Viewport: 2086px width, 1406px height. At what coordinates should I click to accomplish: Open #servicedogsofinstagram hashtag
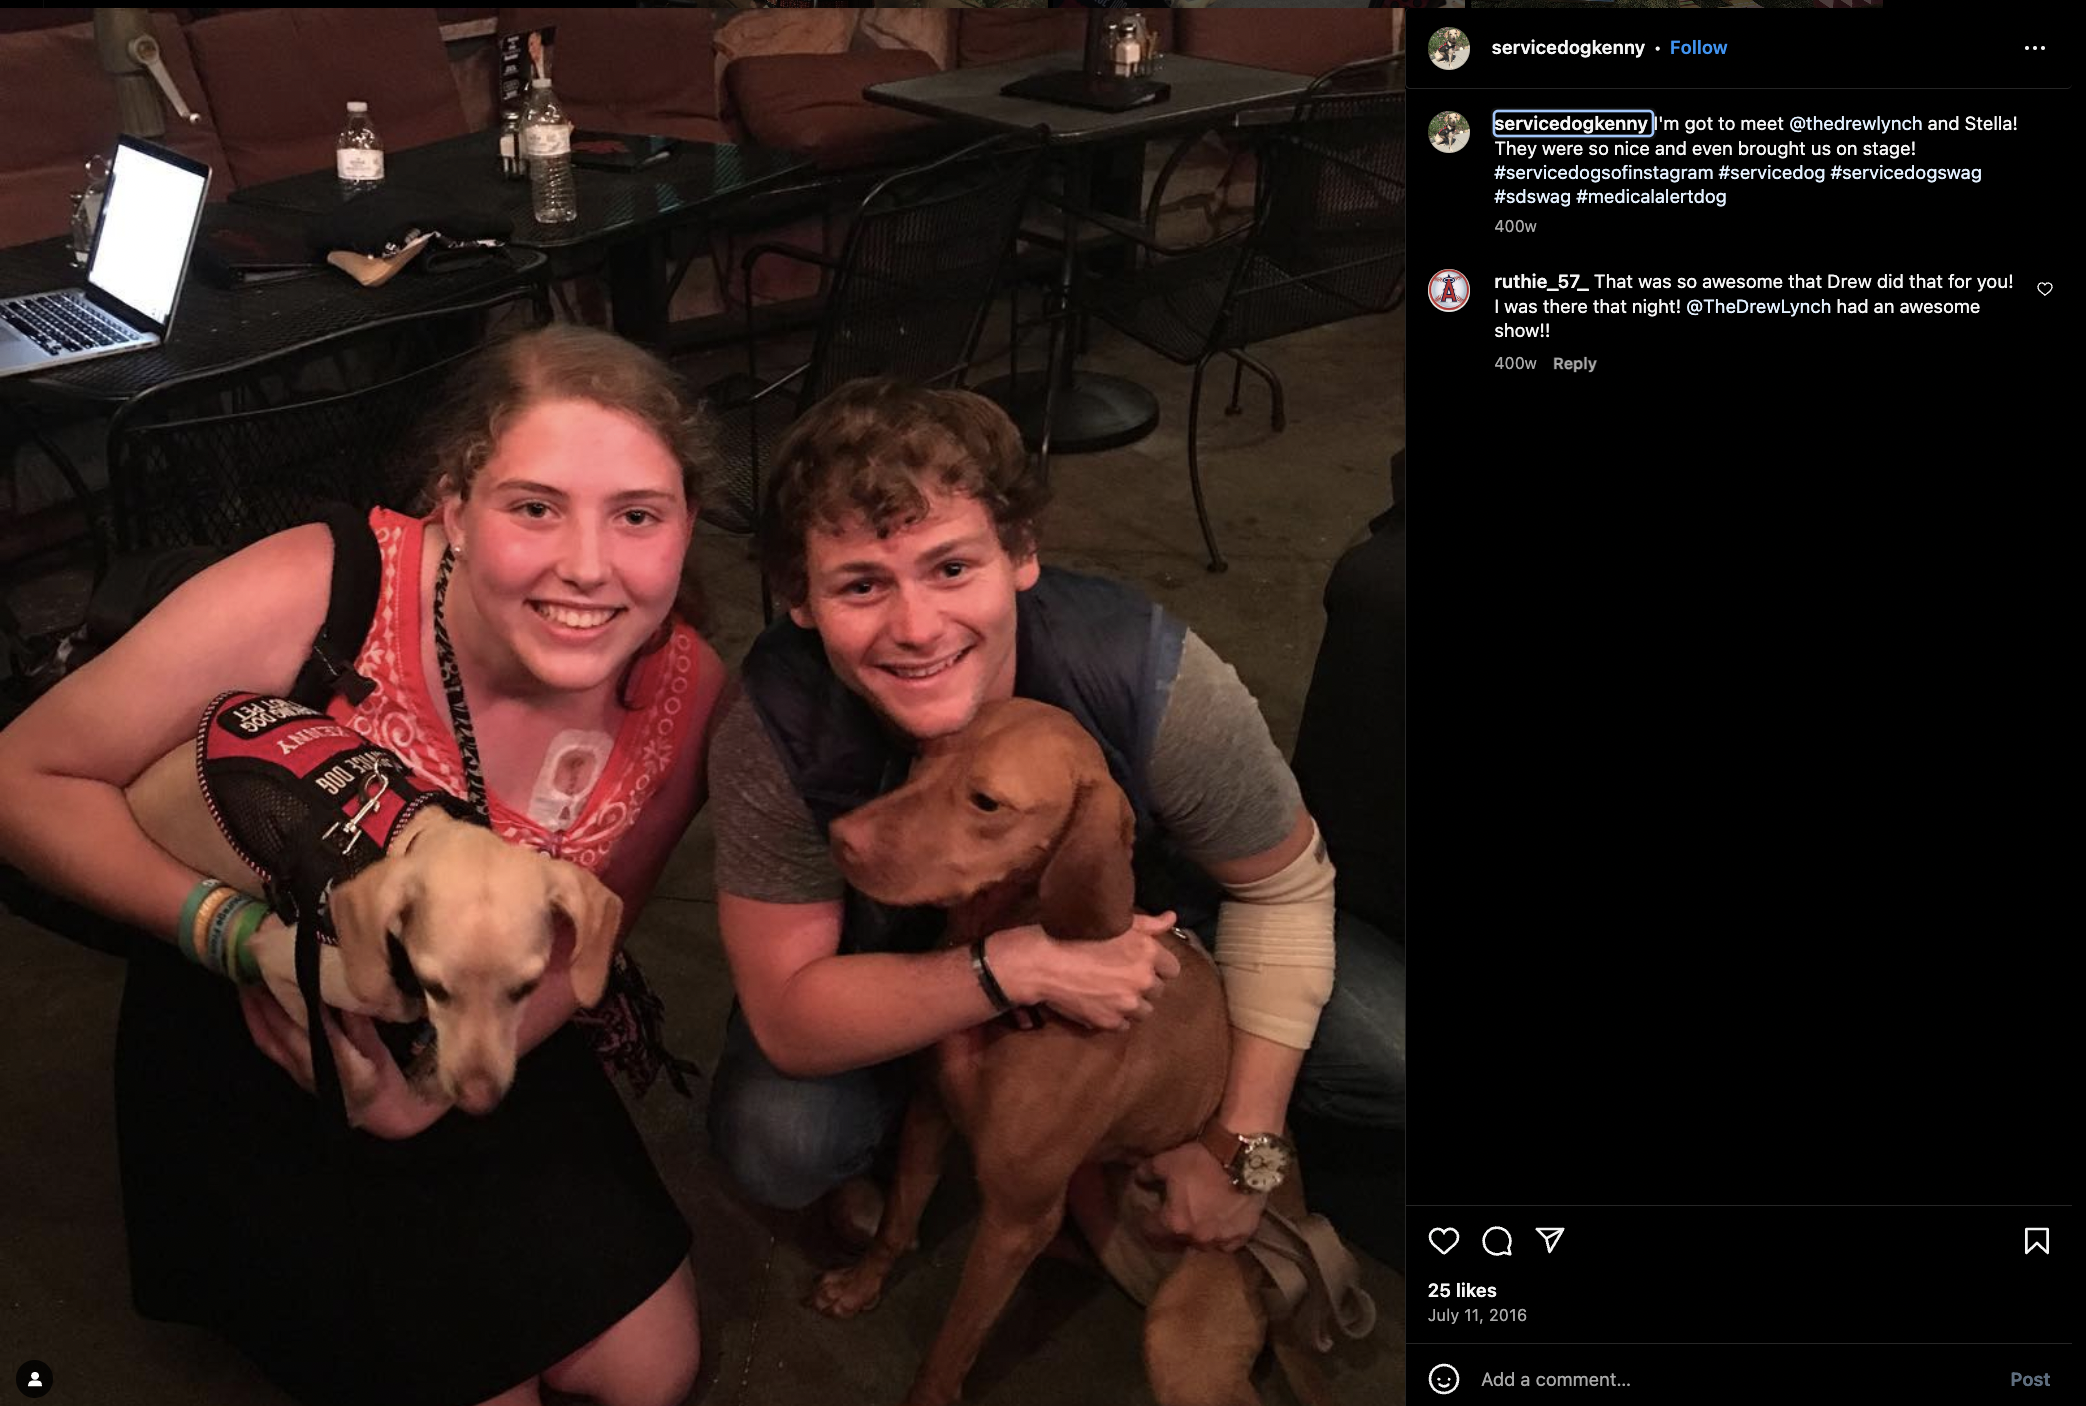pyautogui.click(x=1603, y=172)
